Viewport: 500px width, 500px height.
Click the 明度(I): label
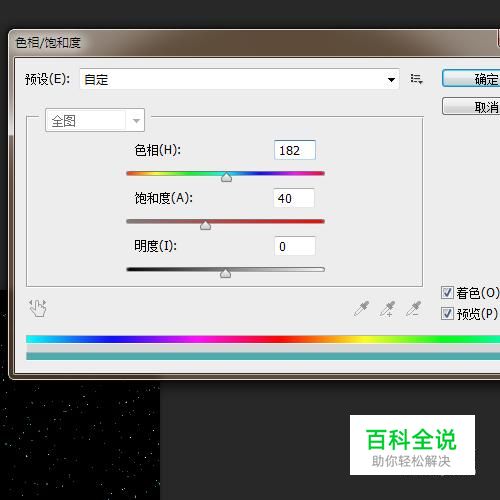(x=155, y=246)
